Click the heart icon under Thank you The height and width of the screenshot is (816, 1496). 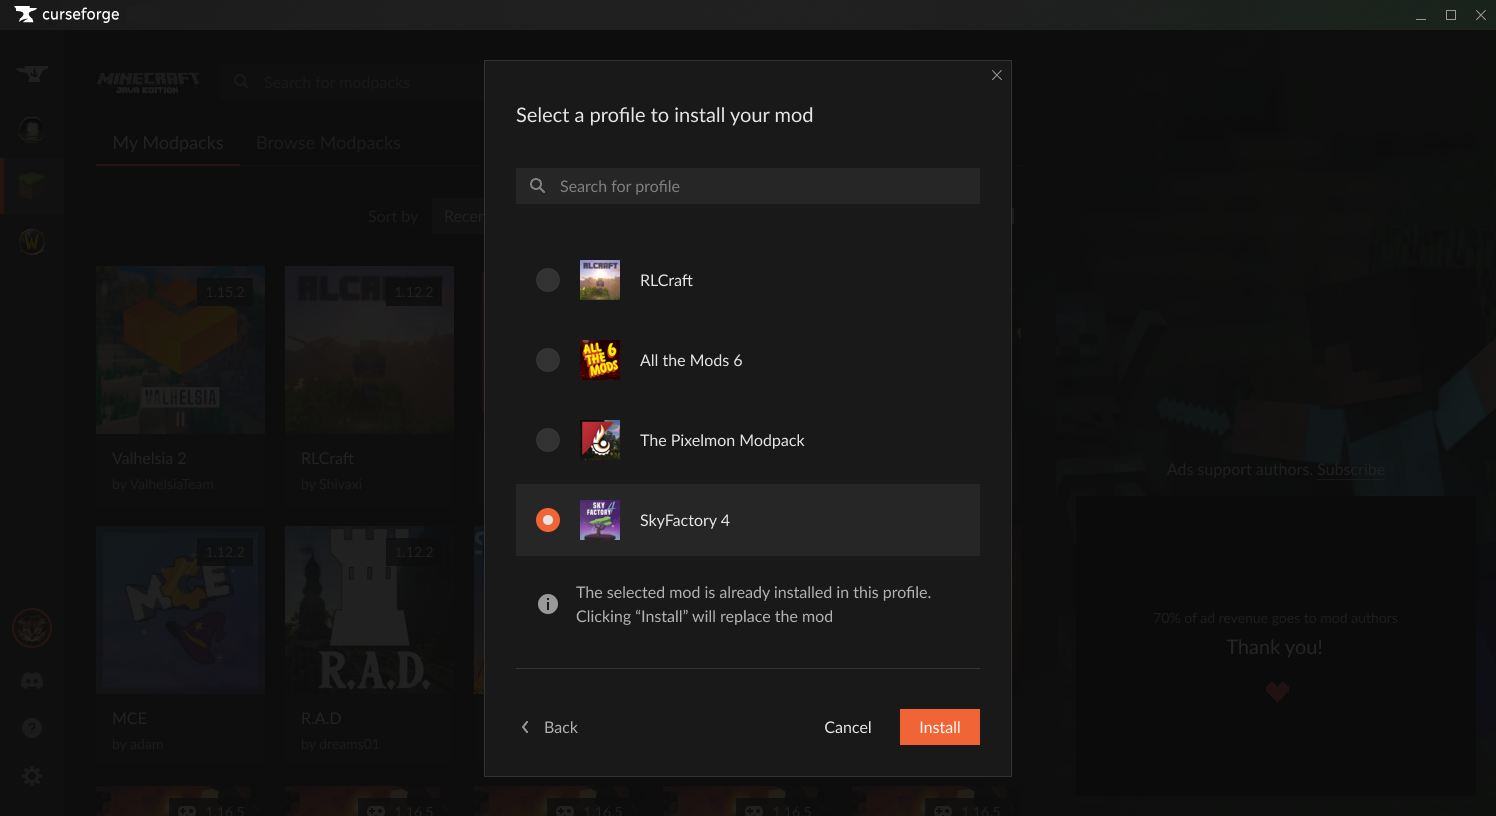coord(1277,691)
